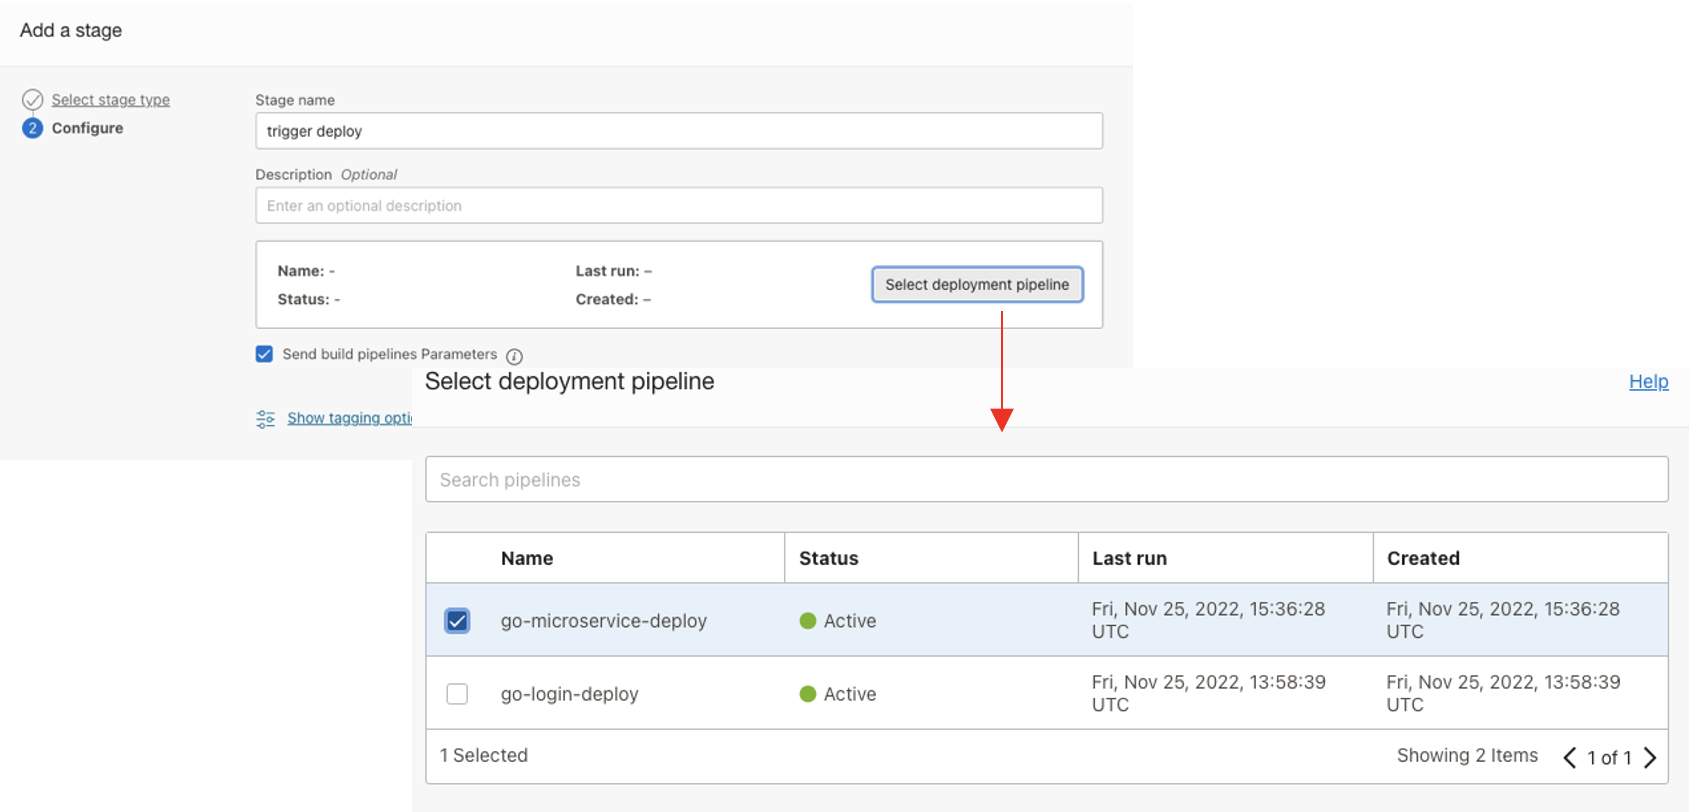Image resolution: width=1698 pixels, height=812 pixels.
Task: Click the optional Description input field
Action: tap(679, 206)
